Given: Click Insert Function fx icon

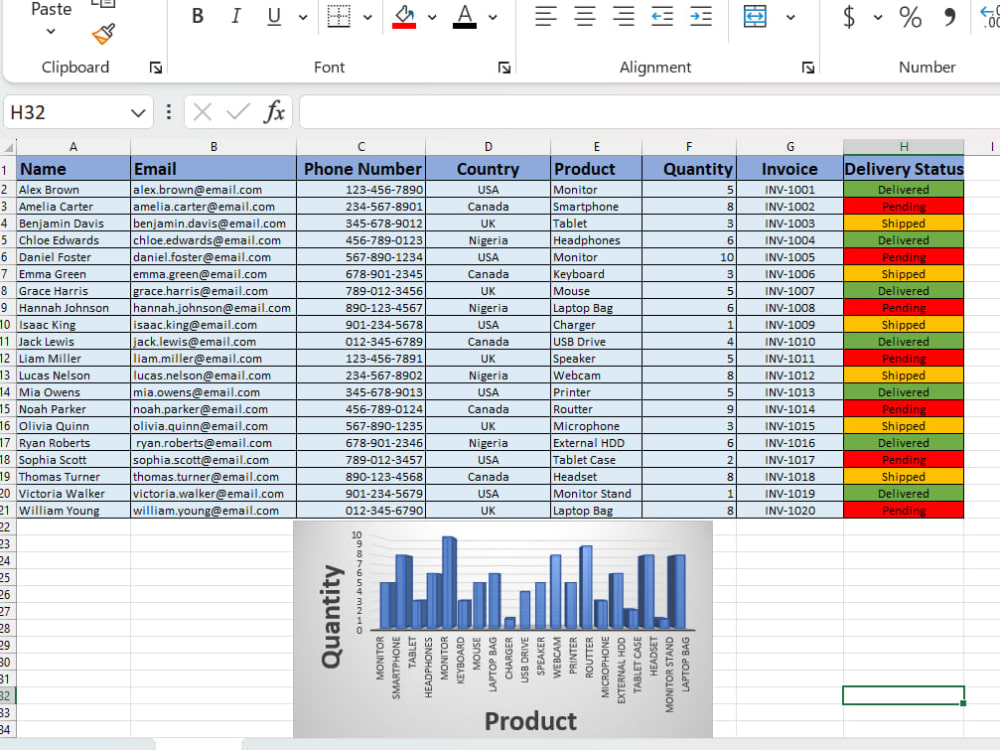Looking at the screenshot, I should click(x=274, y=112).
